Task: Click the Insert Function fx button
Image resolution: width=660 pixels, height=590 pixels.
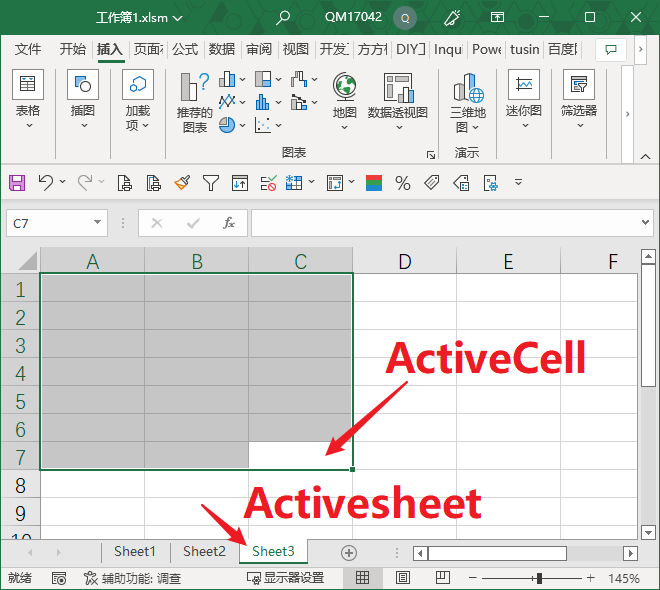Action: coord(229,223)
